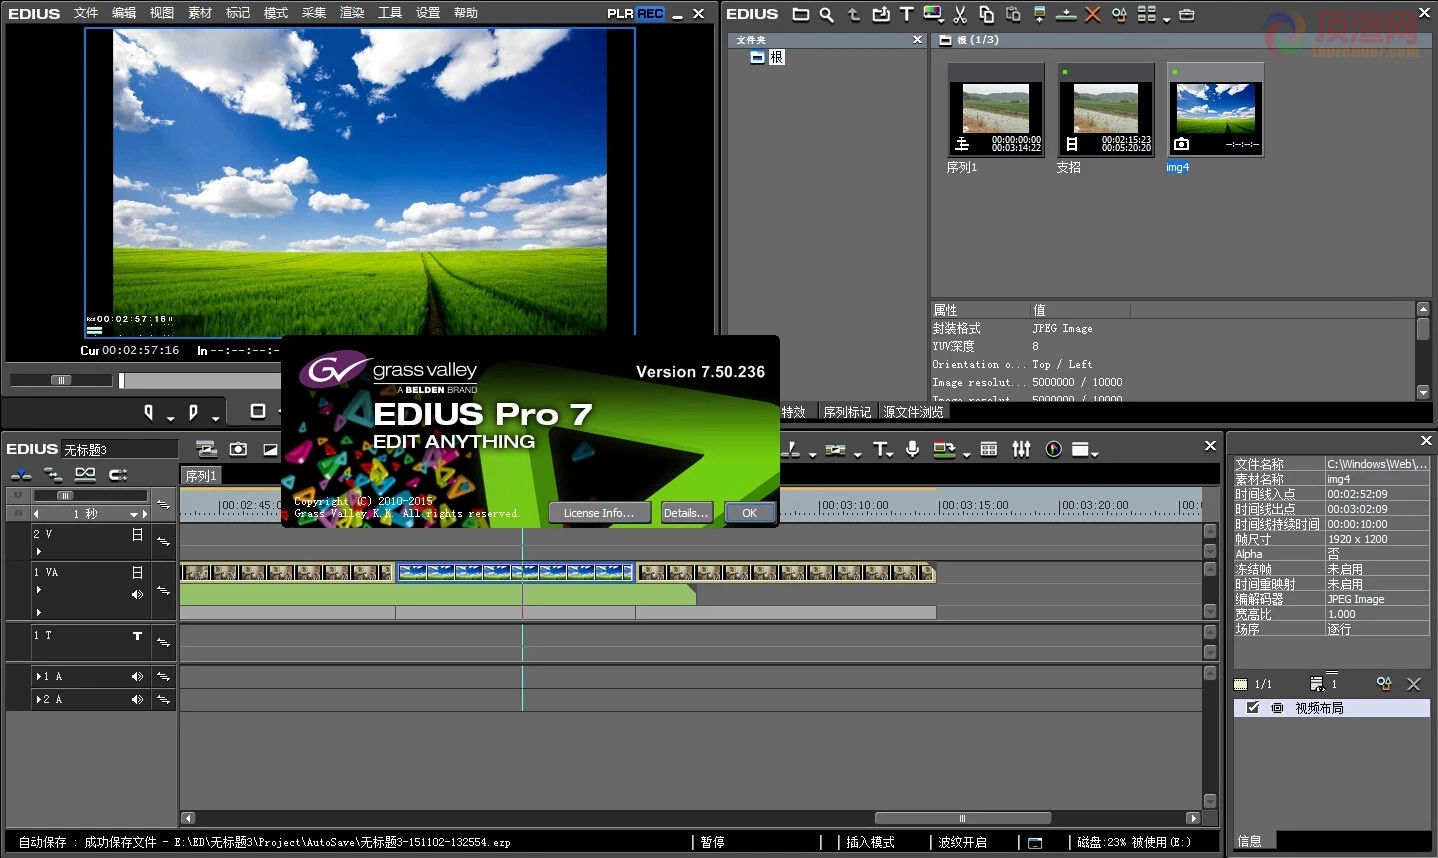The height and width of the screenshot is (858, 1438).
Task: Open the 帮助 menu
Action: [466, 13]
